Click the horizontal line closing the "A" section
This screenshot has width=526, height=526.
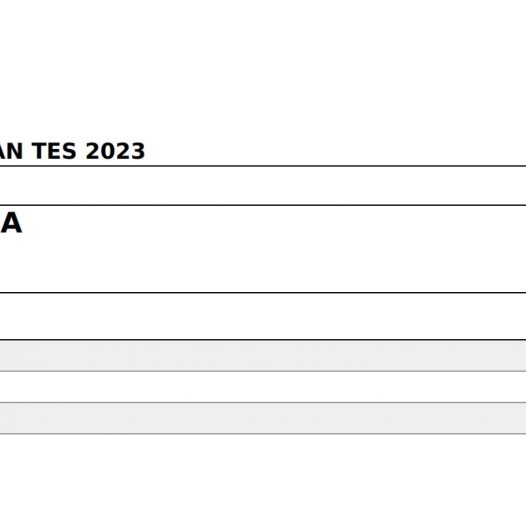pyautogui.click(x=263, y=293)
